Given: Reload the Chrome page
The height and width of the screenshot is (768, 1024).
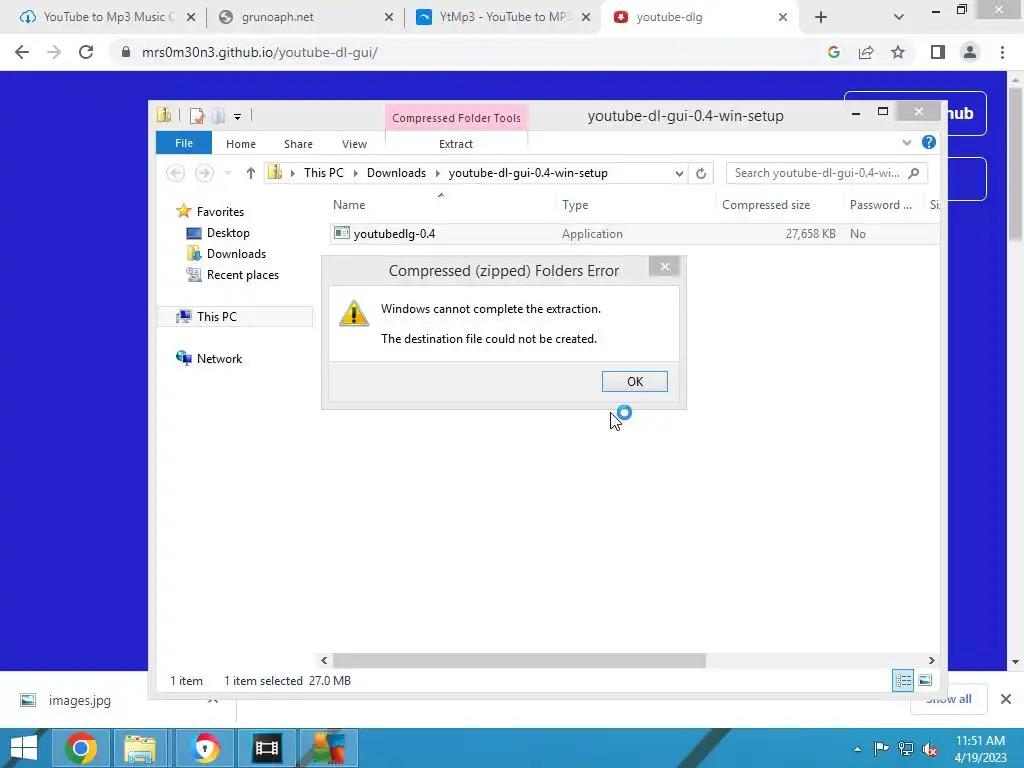Looking at the screenshot, I should (86, 52).
